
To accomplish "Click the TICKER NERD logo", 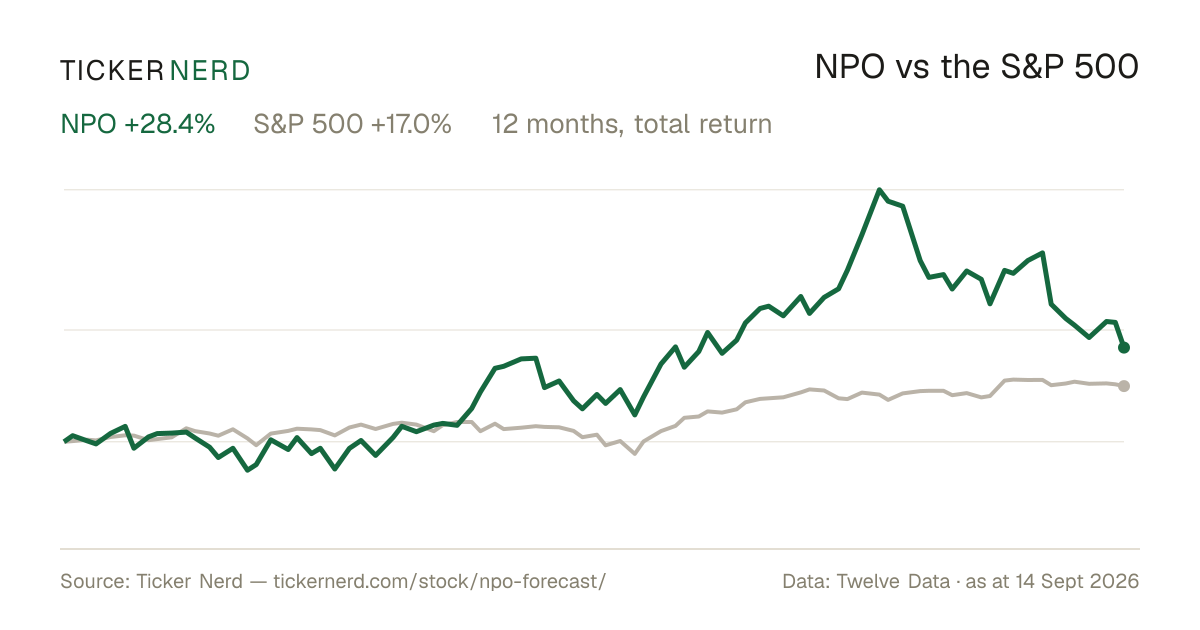I will click(x=155, y=70).
